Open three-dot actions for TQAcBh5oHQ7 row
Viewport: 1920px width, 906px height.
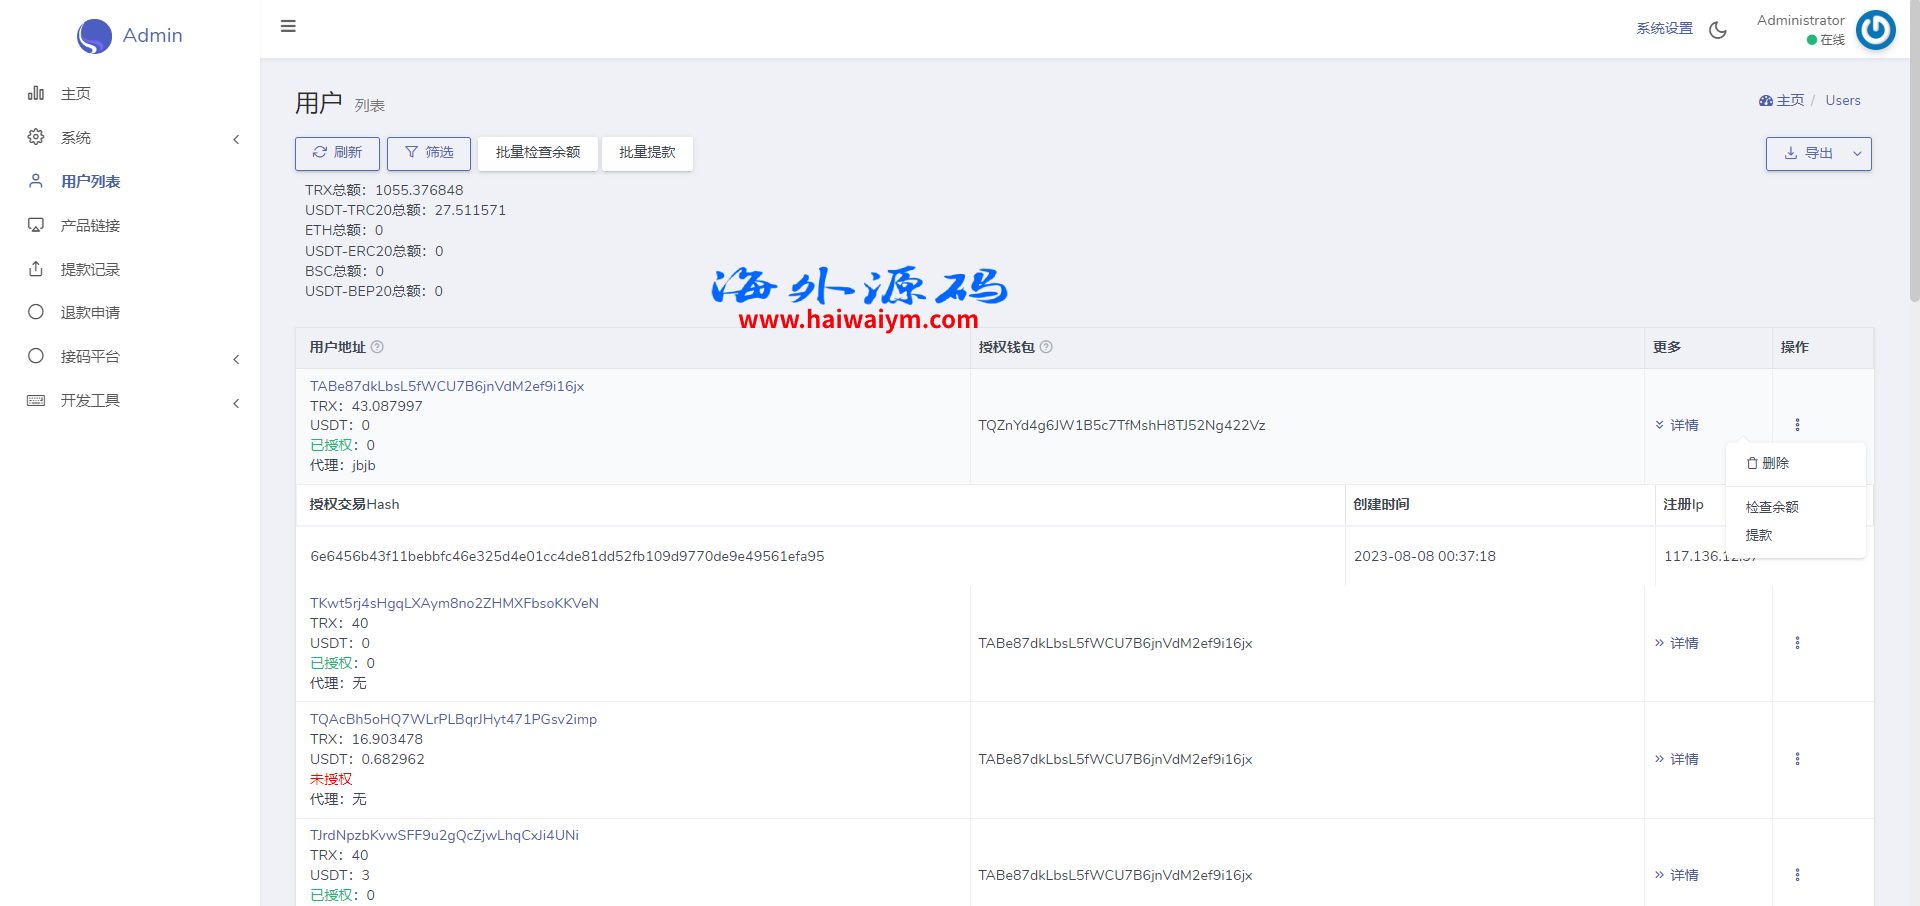[1797, 759]
